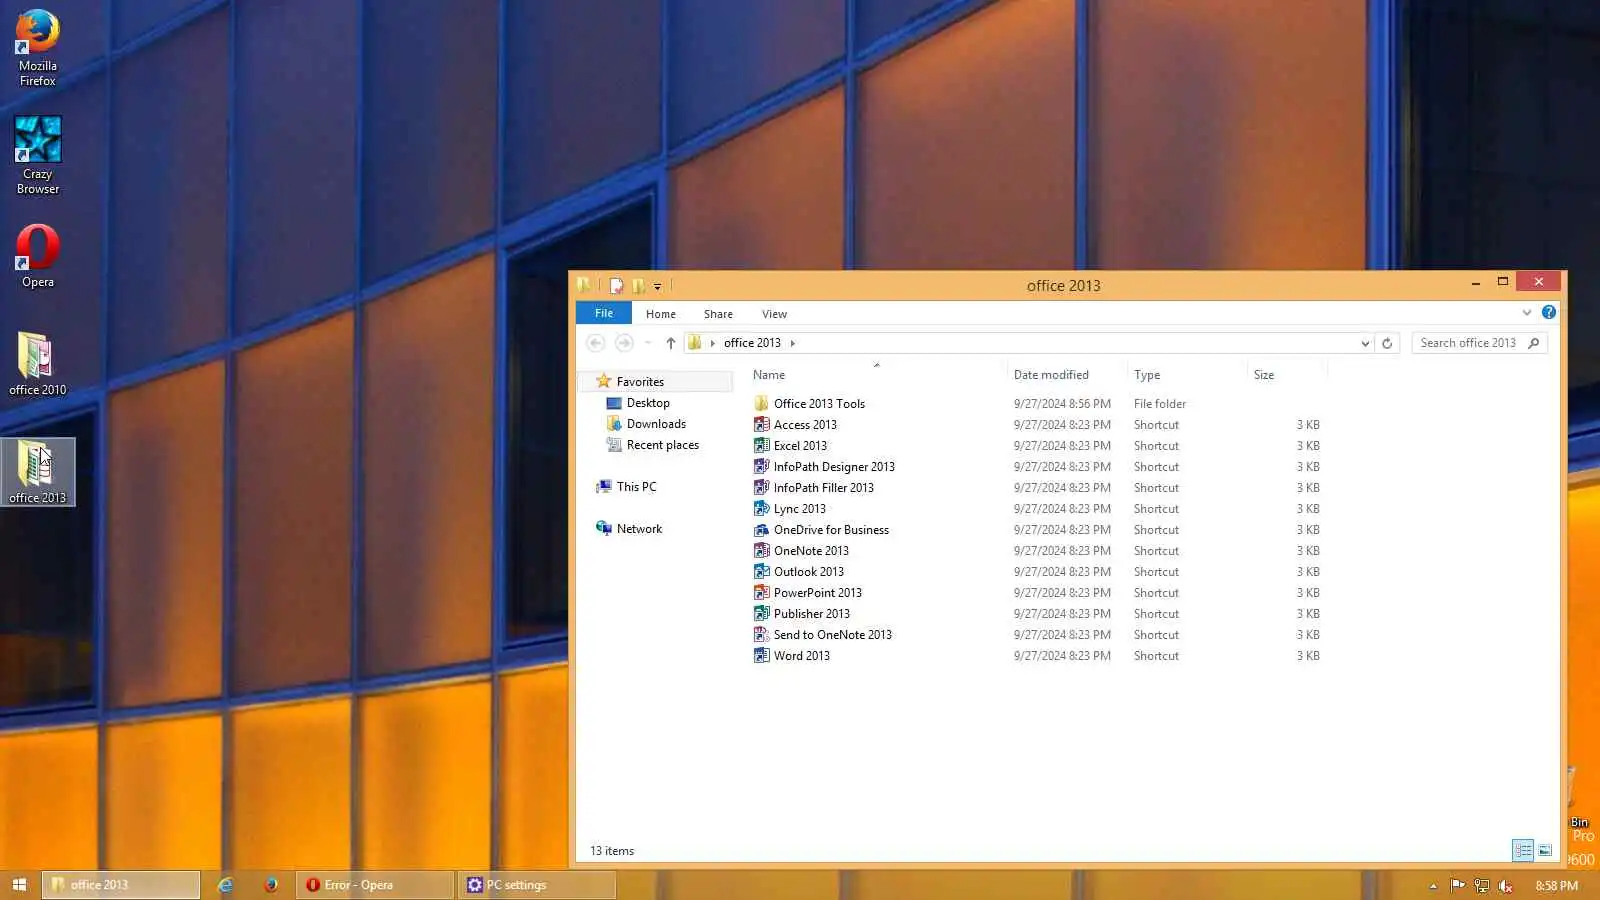Switch to the Share ribbon tab
Screen dimensions: 1600x900
(x=718, y=314)
